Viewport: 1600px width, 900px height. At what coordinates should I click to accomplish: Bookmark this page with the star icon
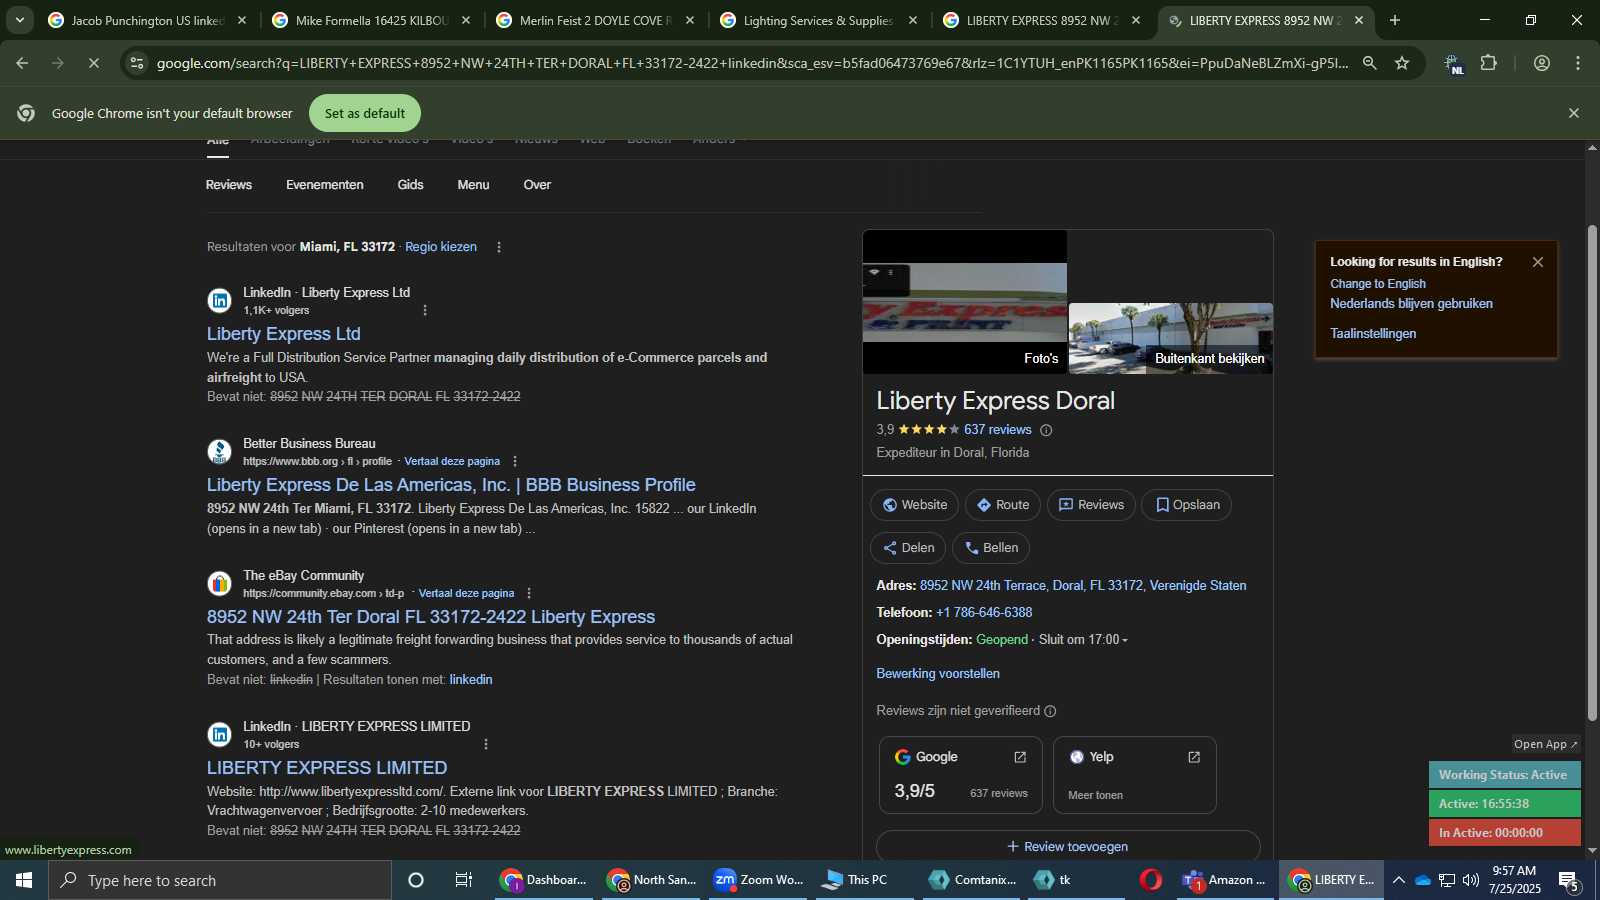click(x=1402, y=63)
